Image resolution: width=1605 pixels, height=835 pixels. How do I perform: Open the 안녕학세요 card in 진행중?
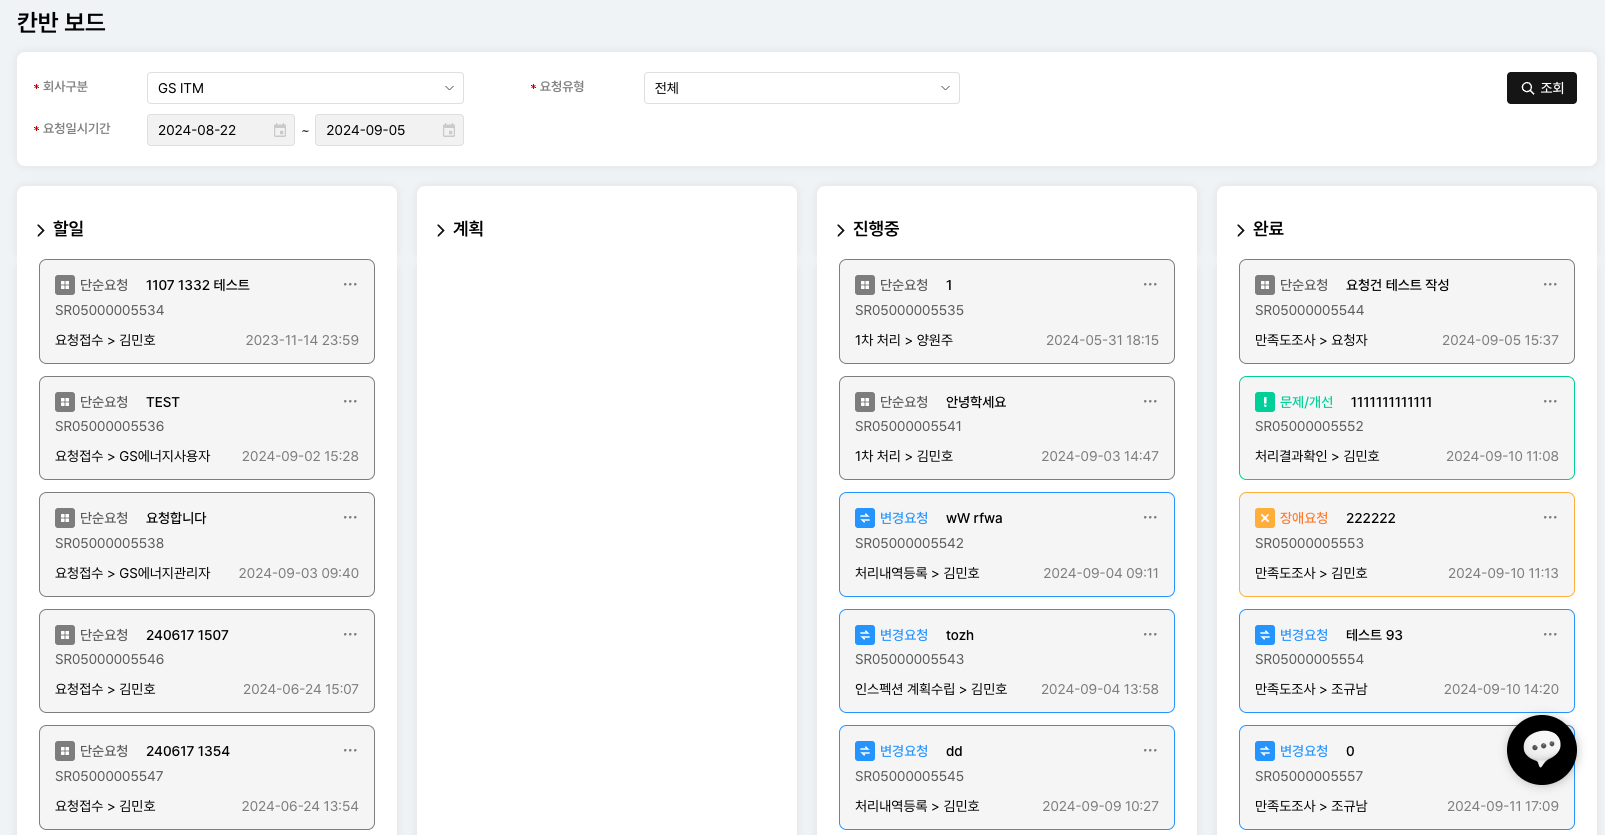click(1006, 428)
